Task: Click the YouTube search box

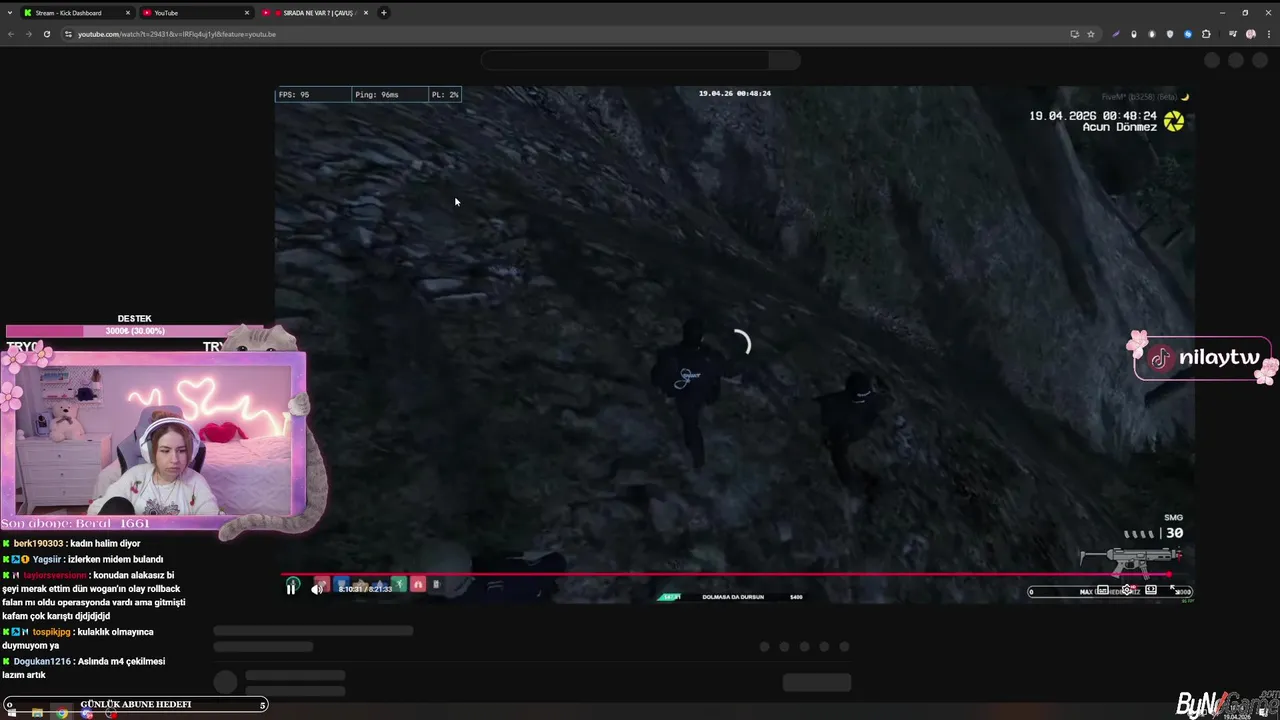Action: tap(625, 60)
